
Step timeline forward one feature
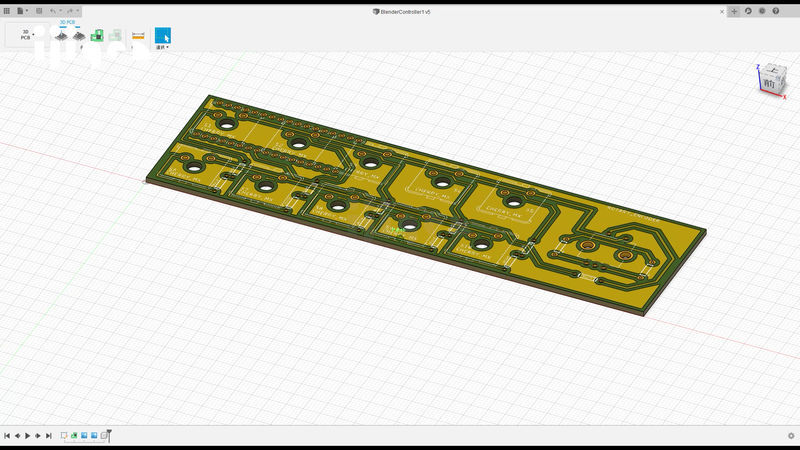[x=38, y=436]
